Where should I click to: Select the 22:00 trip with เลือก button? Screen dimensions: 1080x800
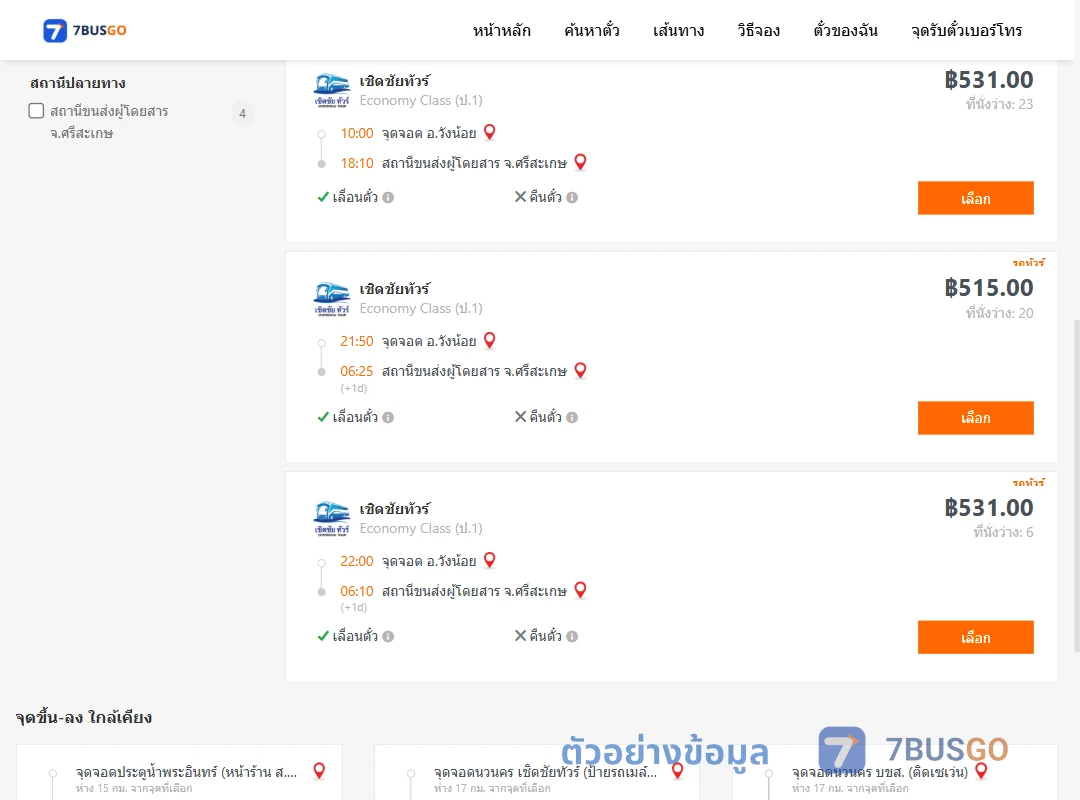(x=975, y=637)
